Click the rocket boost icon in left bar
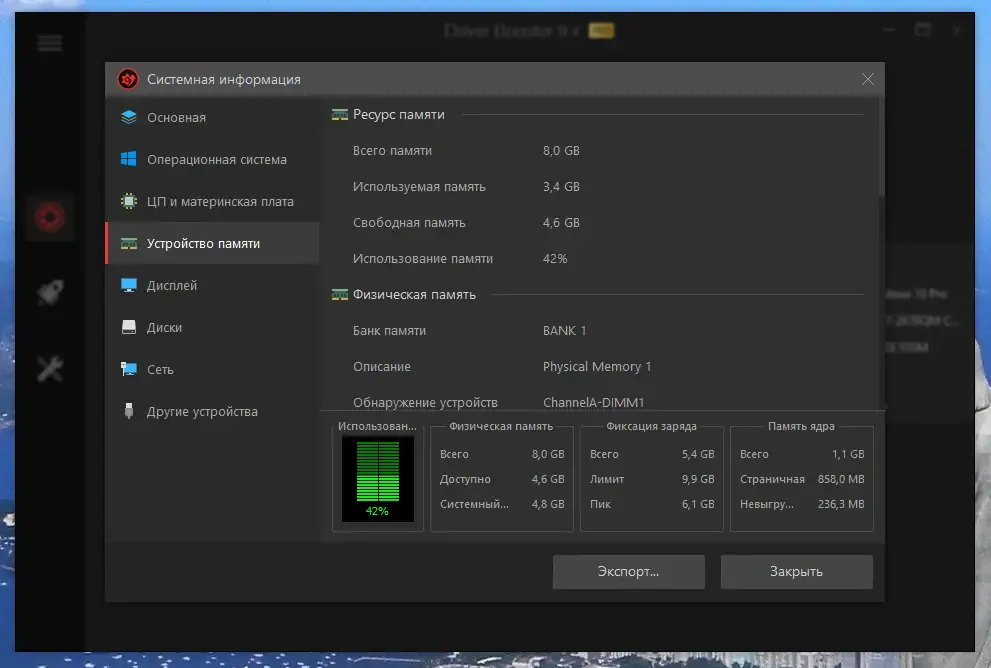991x668 pixels. coord(50,292)
